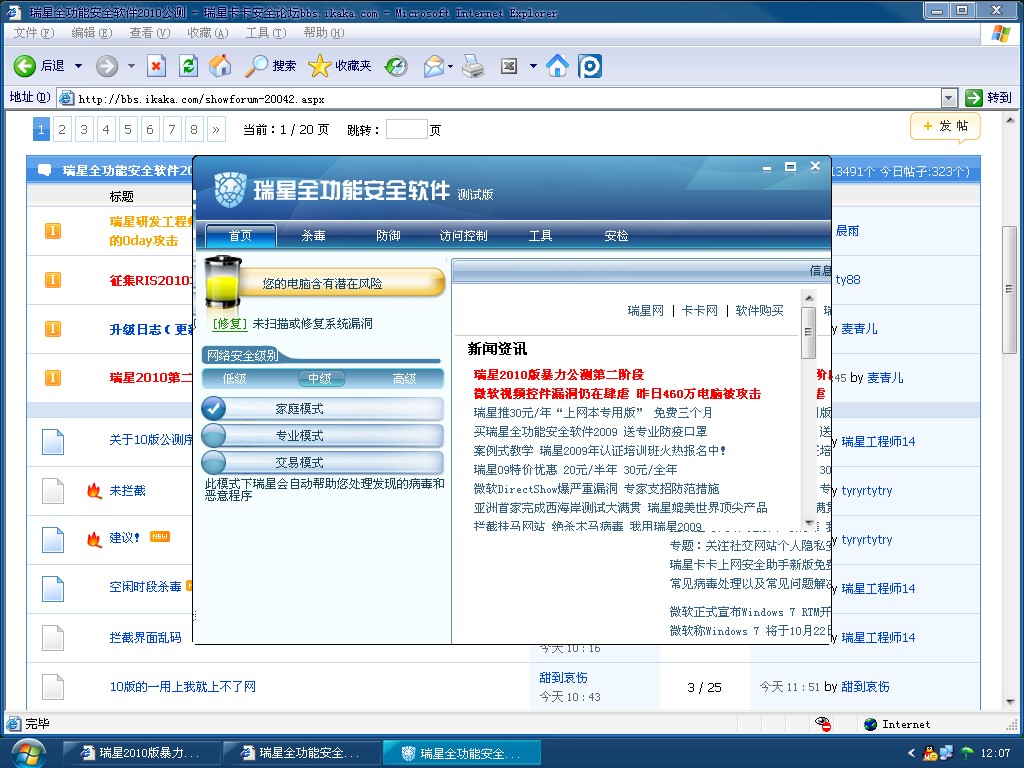Click the forum speech-bubble icon in header
Screen dimensions: 1024x768
click(44, 170)
